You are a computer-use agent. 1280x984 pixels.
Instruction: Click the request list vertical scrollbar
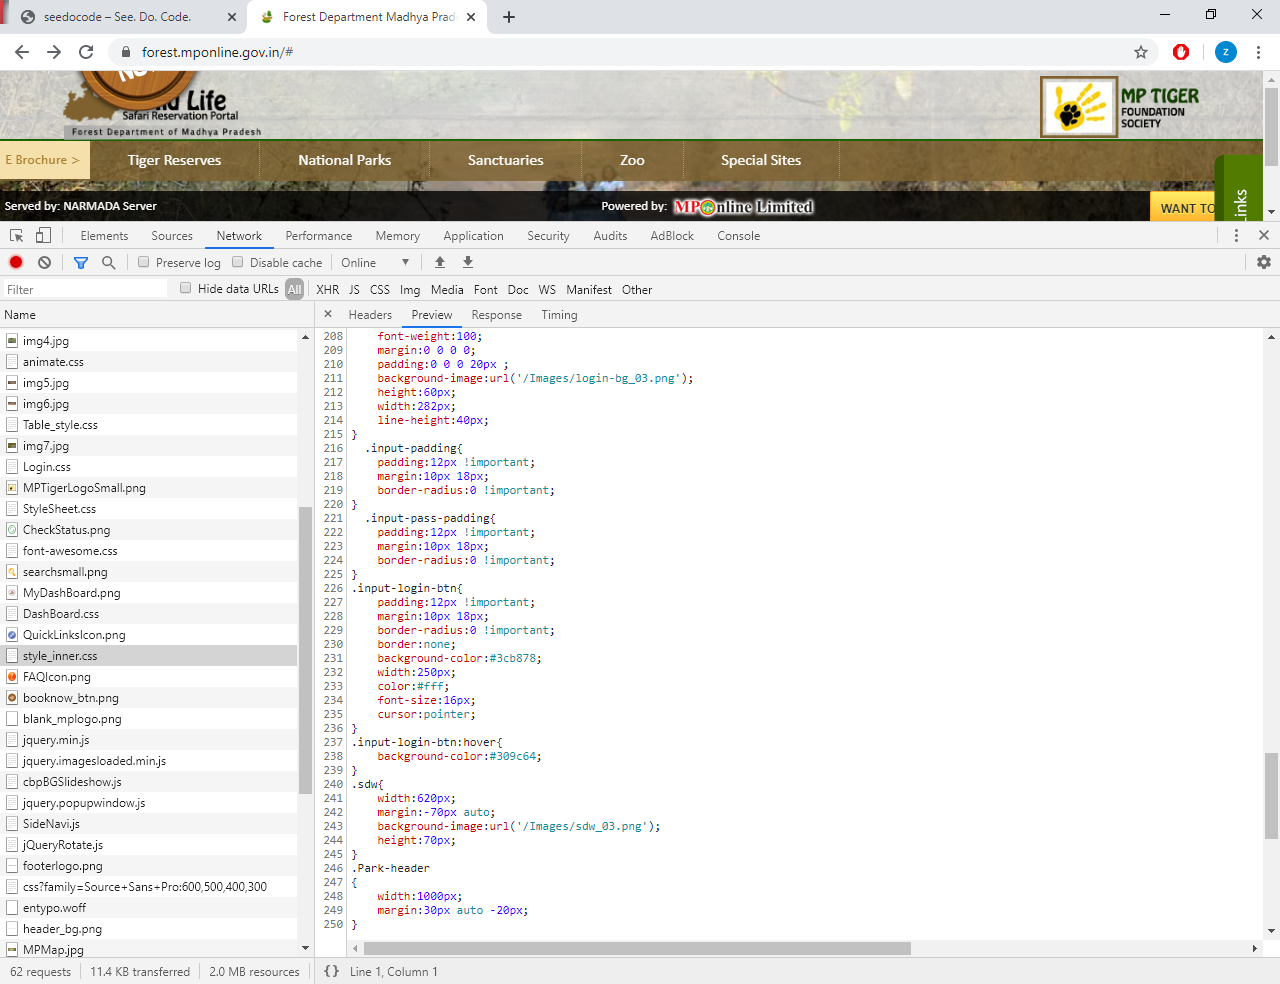tap(305, 650)
